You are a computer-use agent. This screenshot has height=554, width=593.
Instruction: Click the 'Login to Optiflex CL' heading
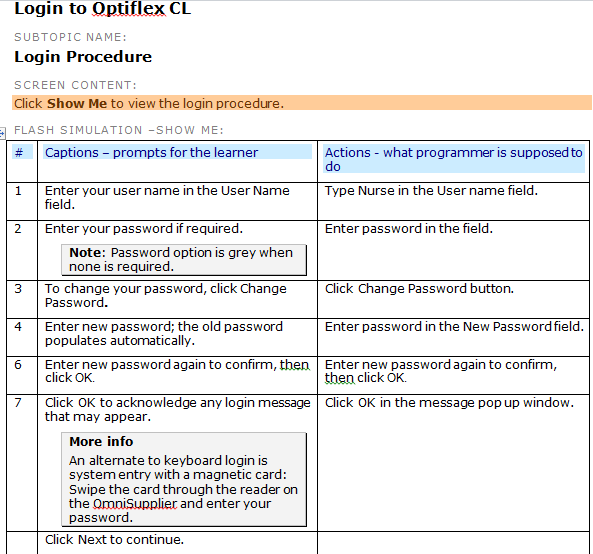pos(102,8)
